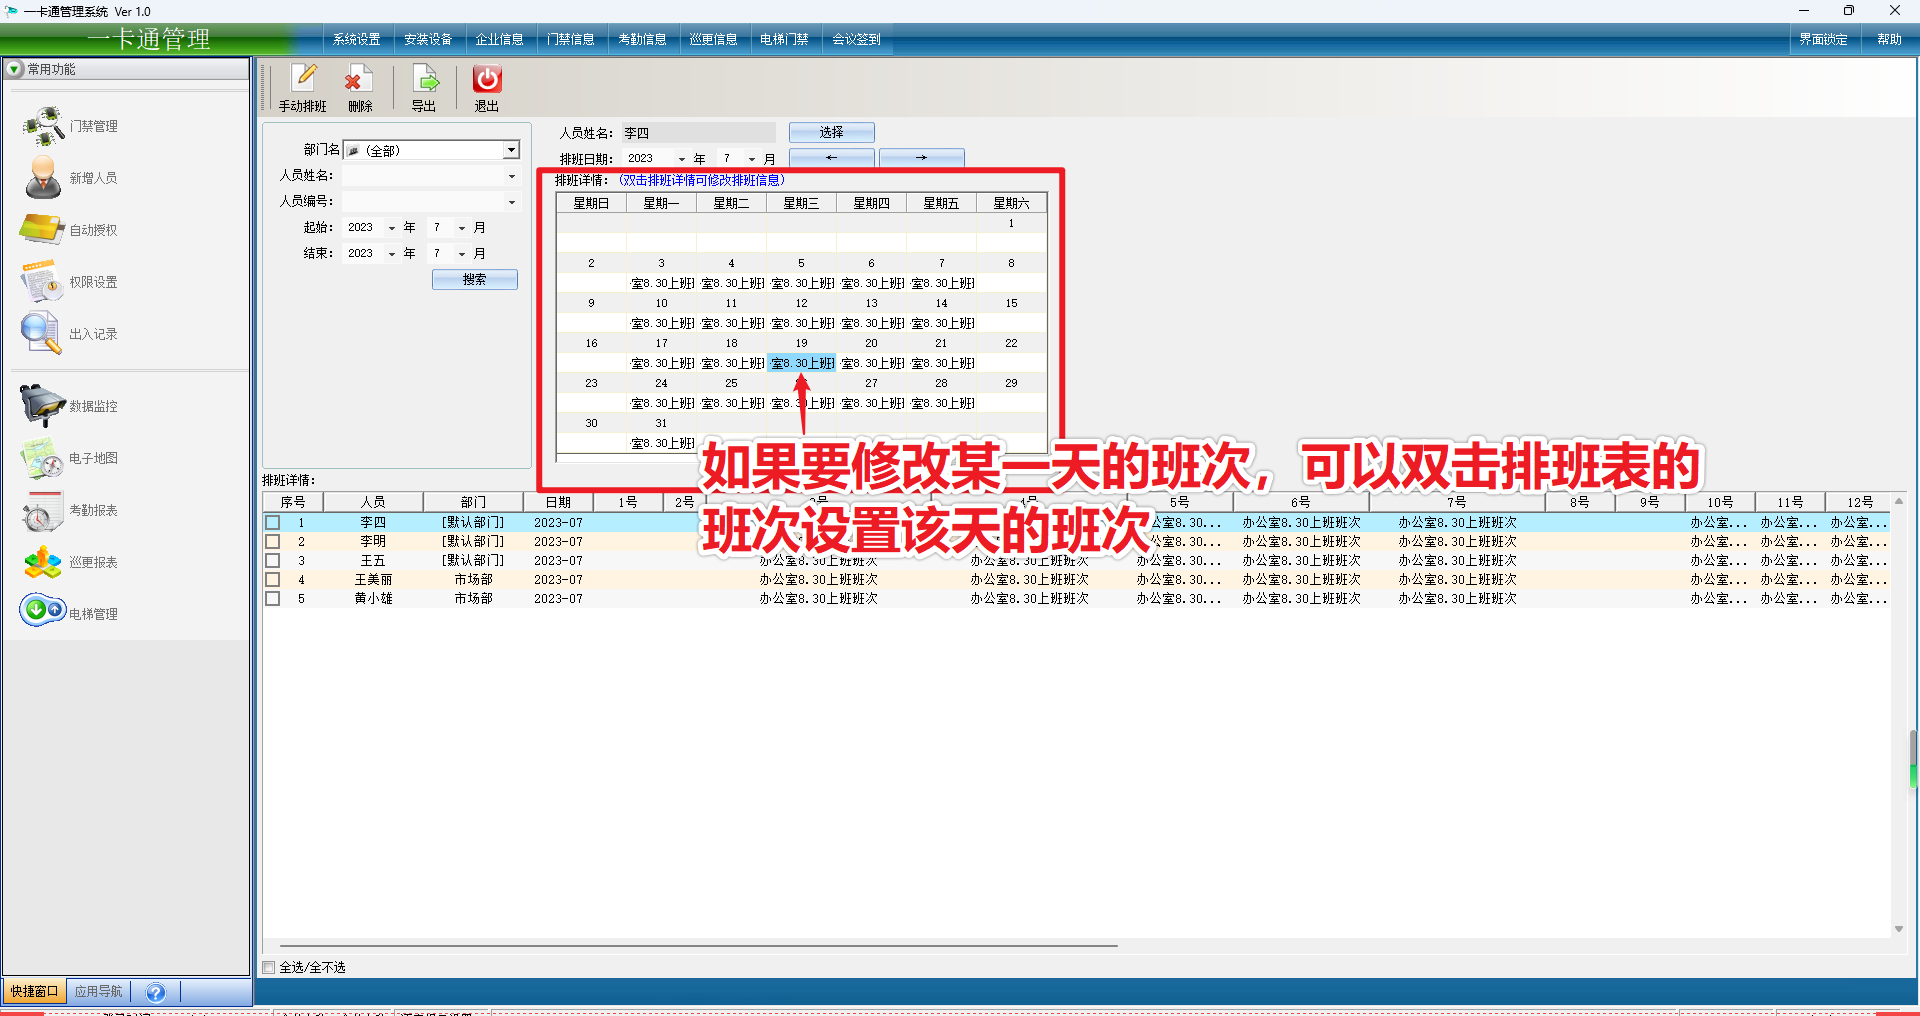The image size is (1920, 1016).
Task: Open the 门禁信息 menu
Action: click(571, 39)
